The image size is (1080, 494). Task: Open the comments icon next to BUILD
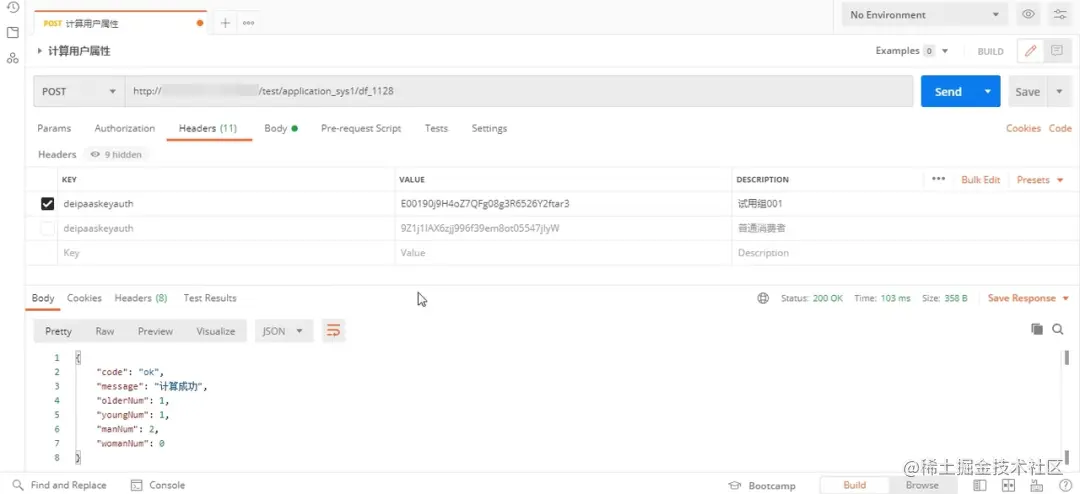[1055, 51]
